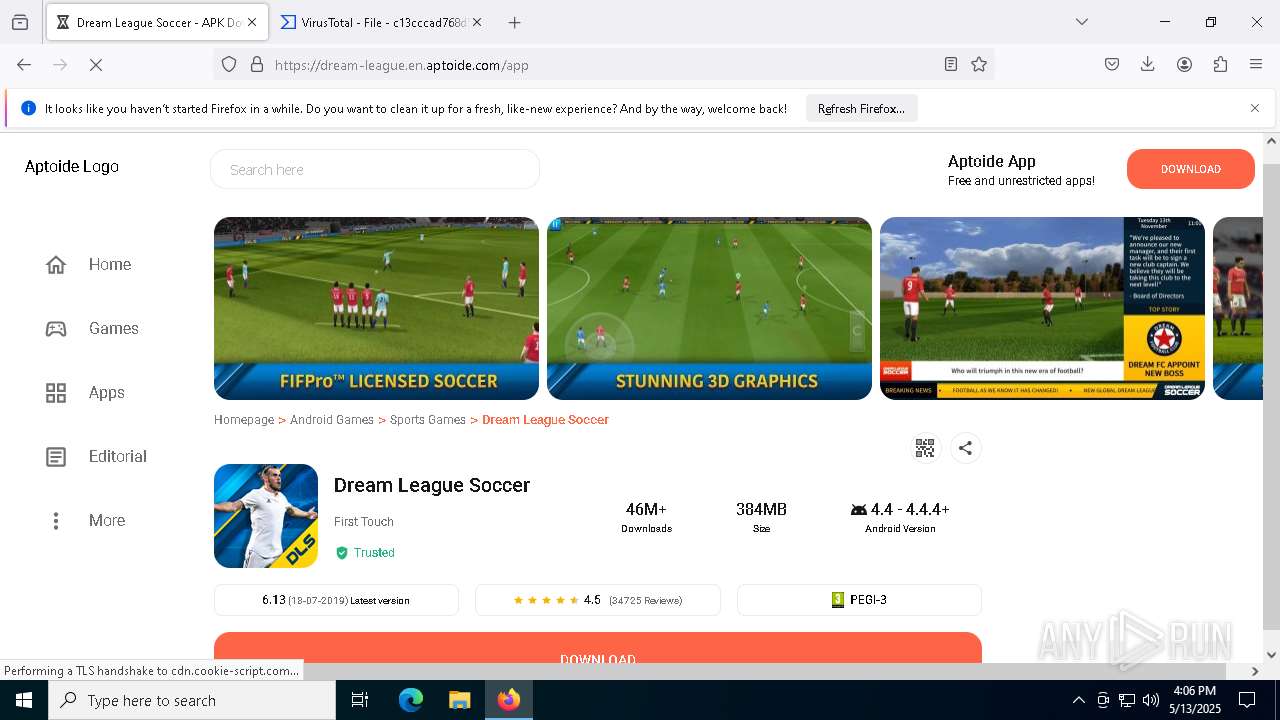Open Task View on taskbar
The width and height of the screenshot is (1280, 720).
[x=360, y=700]
